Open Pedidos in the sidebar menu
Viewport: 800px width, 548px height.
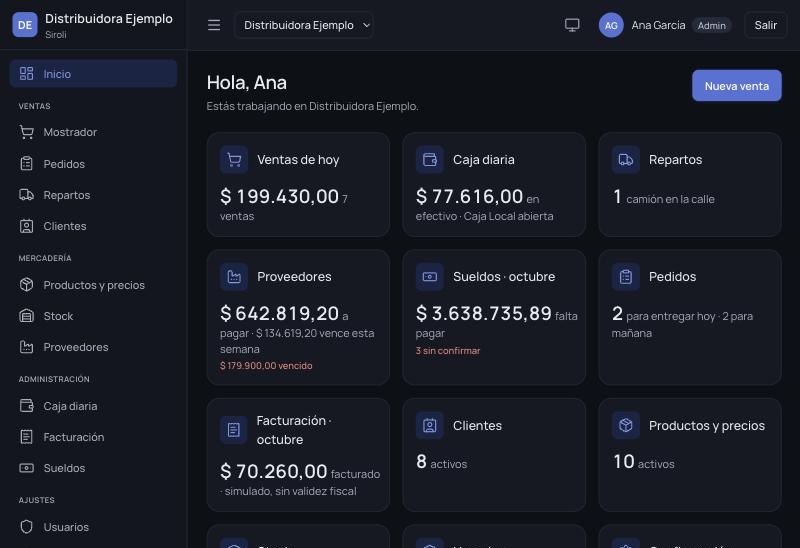93,164
